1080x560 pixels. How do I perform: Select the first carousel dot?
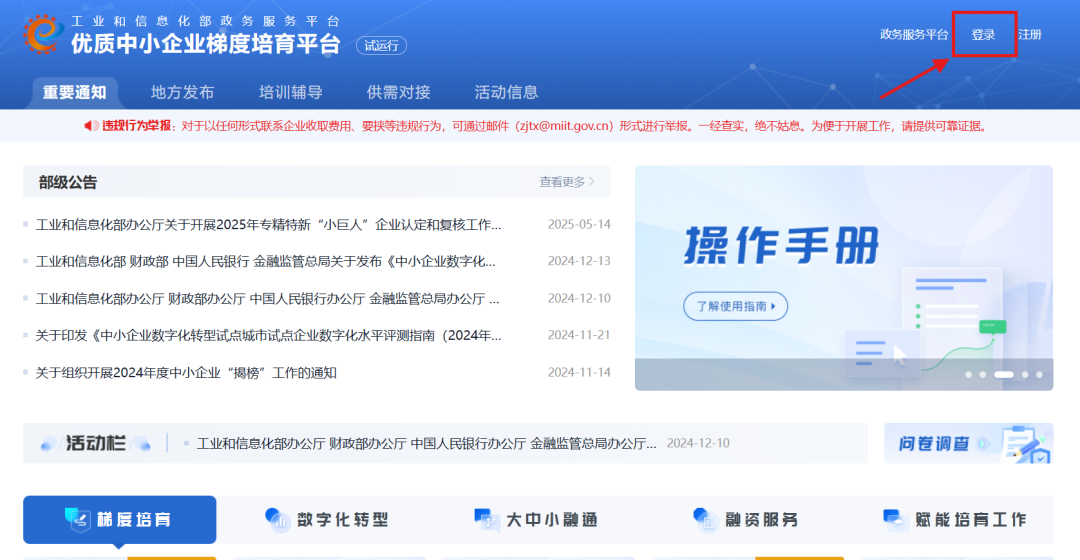click(x=968, y=375)
